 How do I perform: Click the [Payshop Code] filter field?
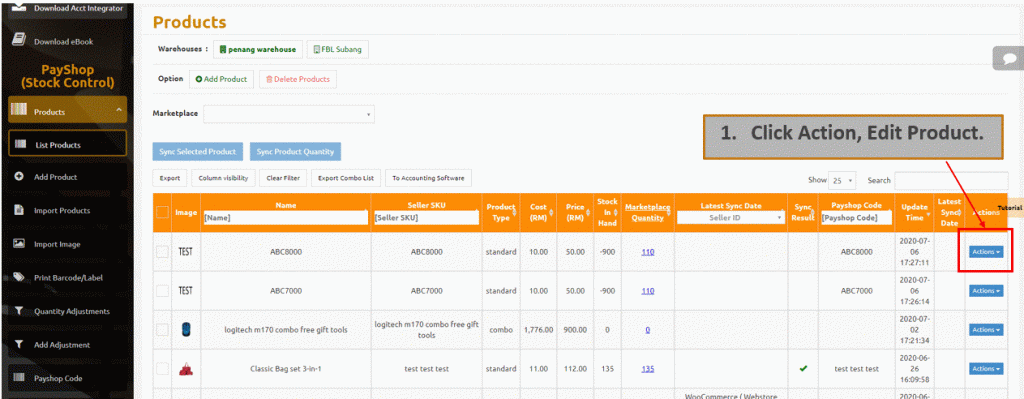coord(857,217)
